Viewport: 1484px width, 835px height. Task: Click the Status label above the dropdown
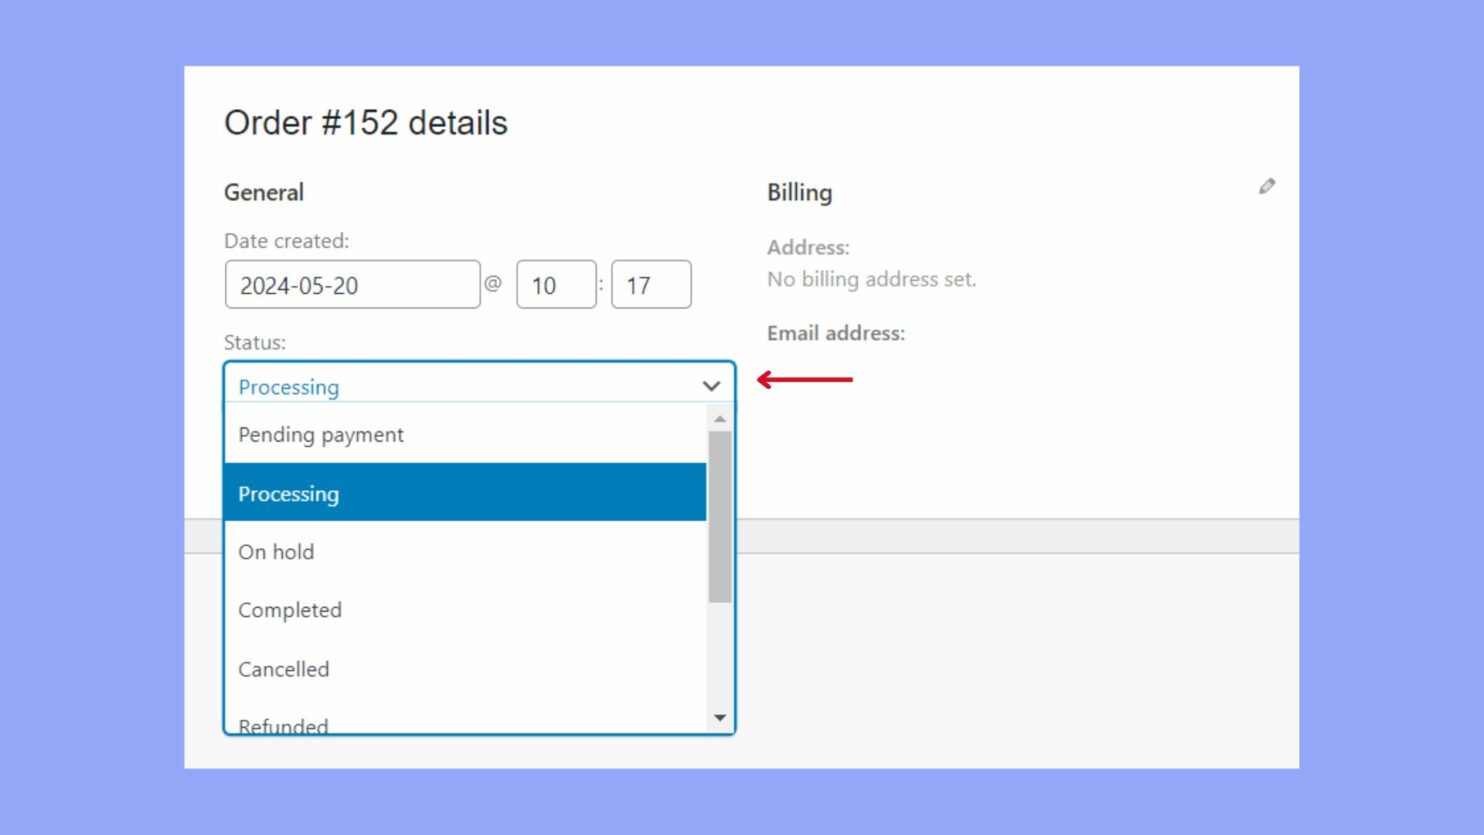coord(253,342)
